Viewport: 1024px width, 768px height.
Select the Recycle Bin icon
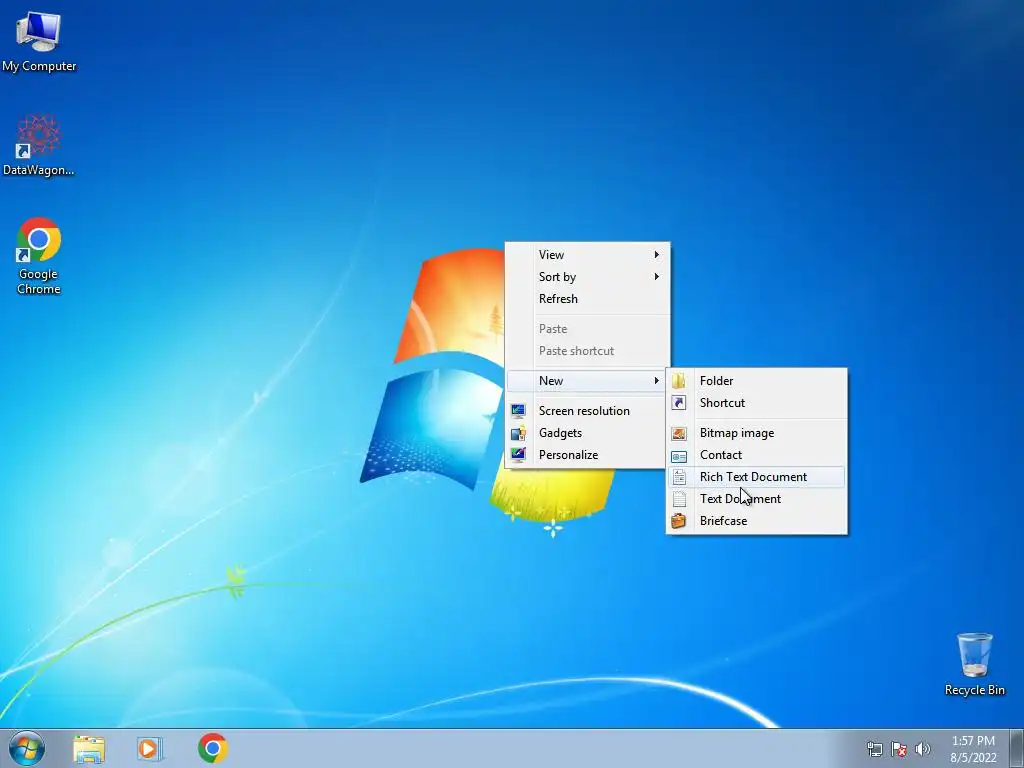(974, 664)
